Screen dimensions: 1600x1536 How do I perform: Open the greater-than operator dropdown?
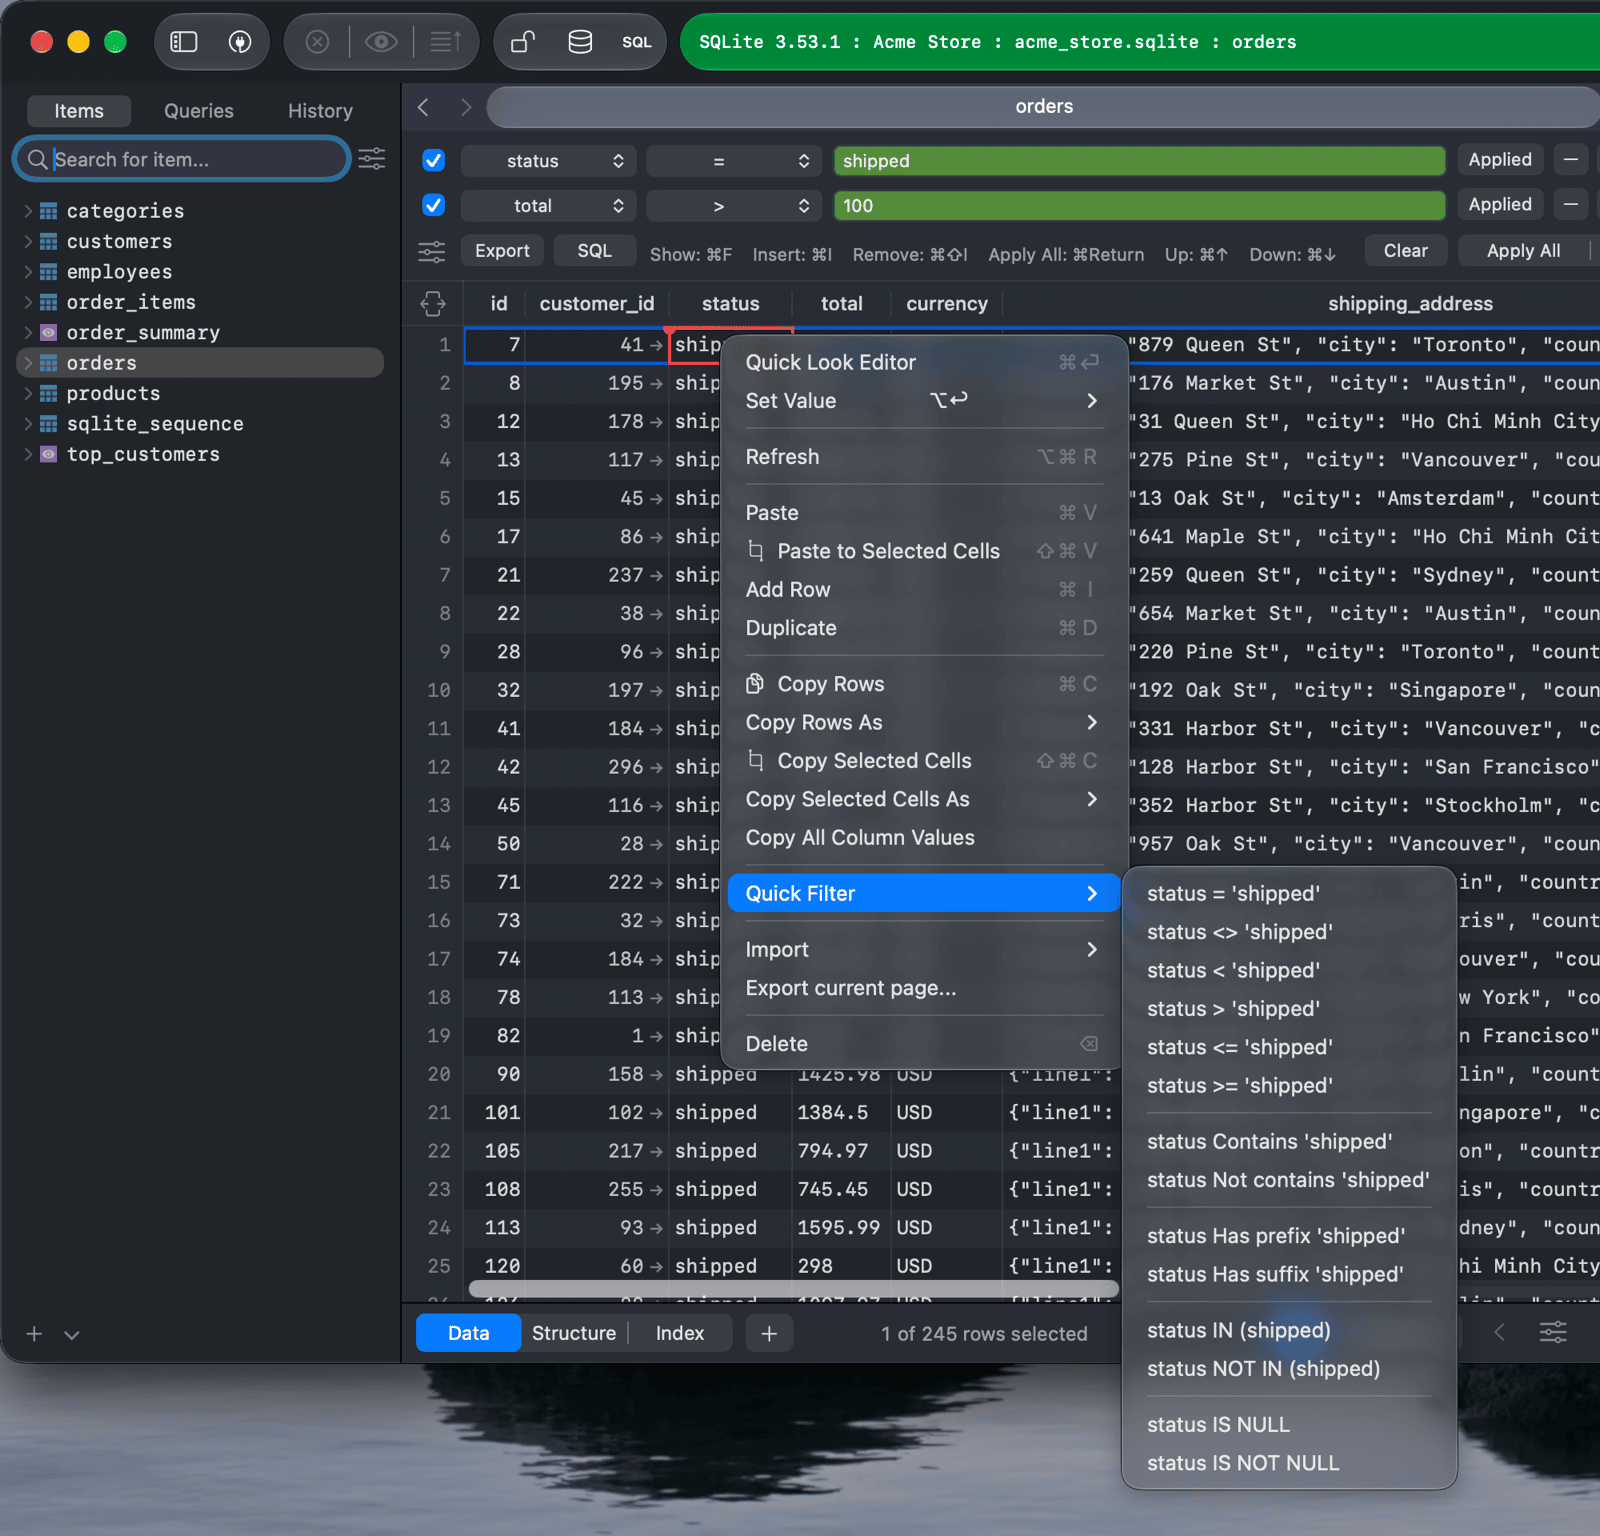(734, 206)
